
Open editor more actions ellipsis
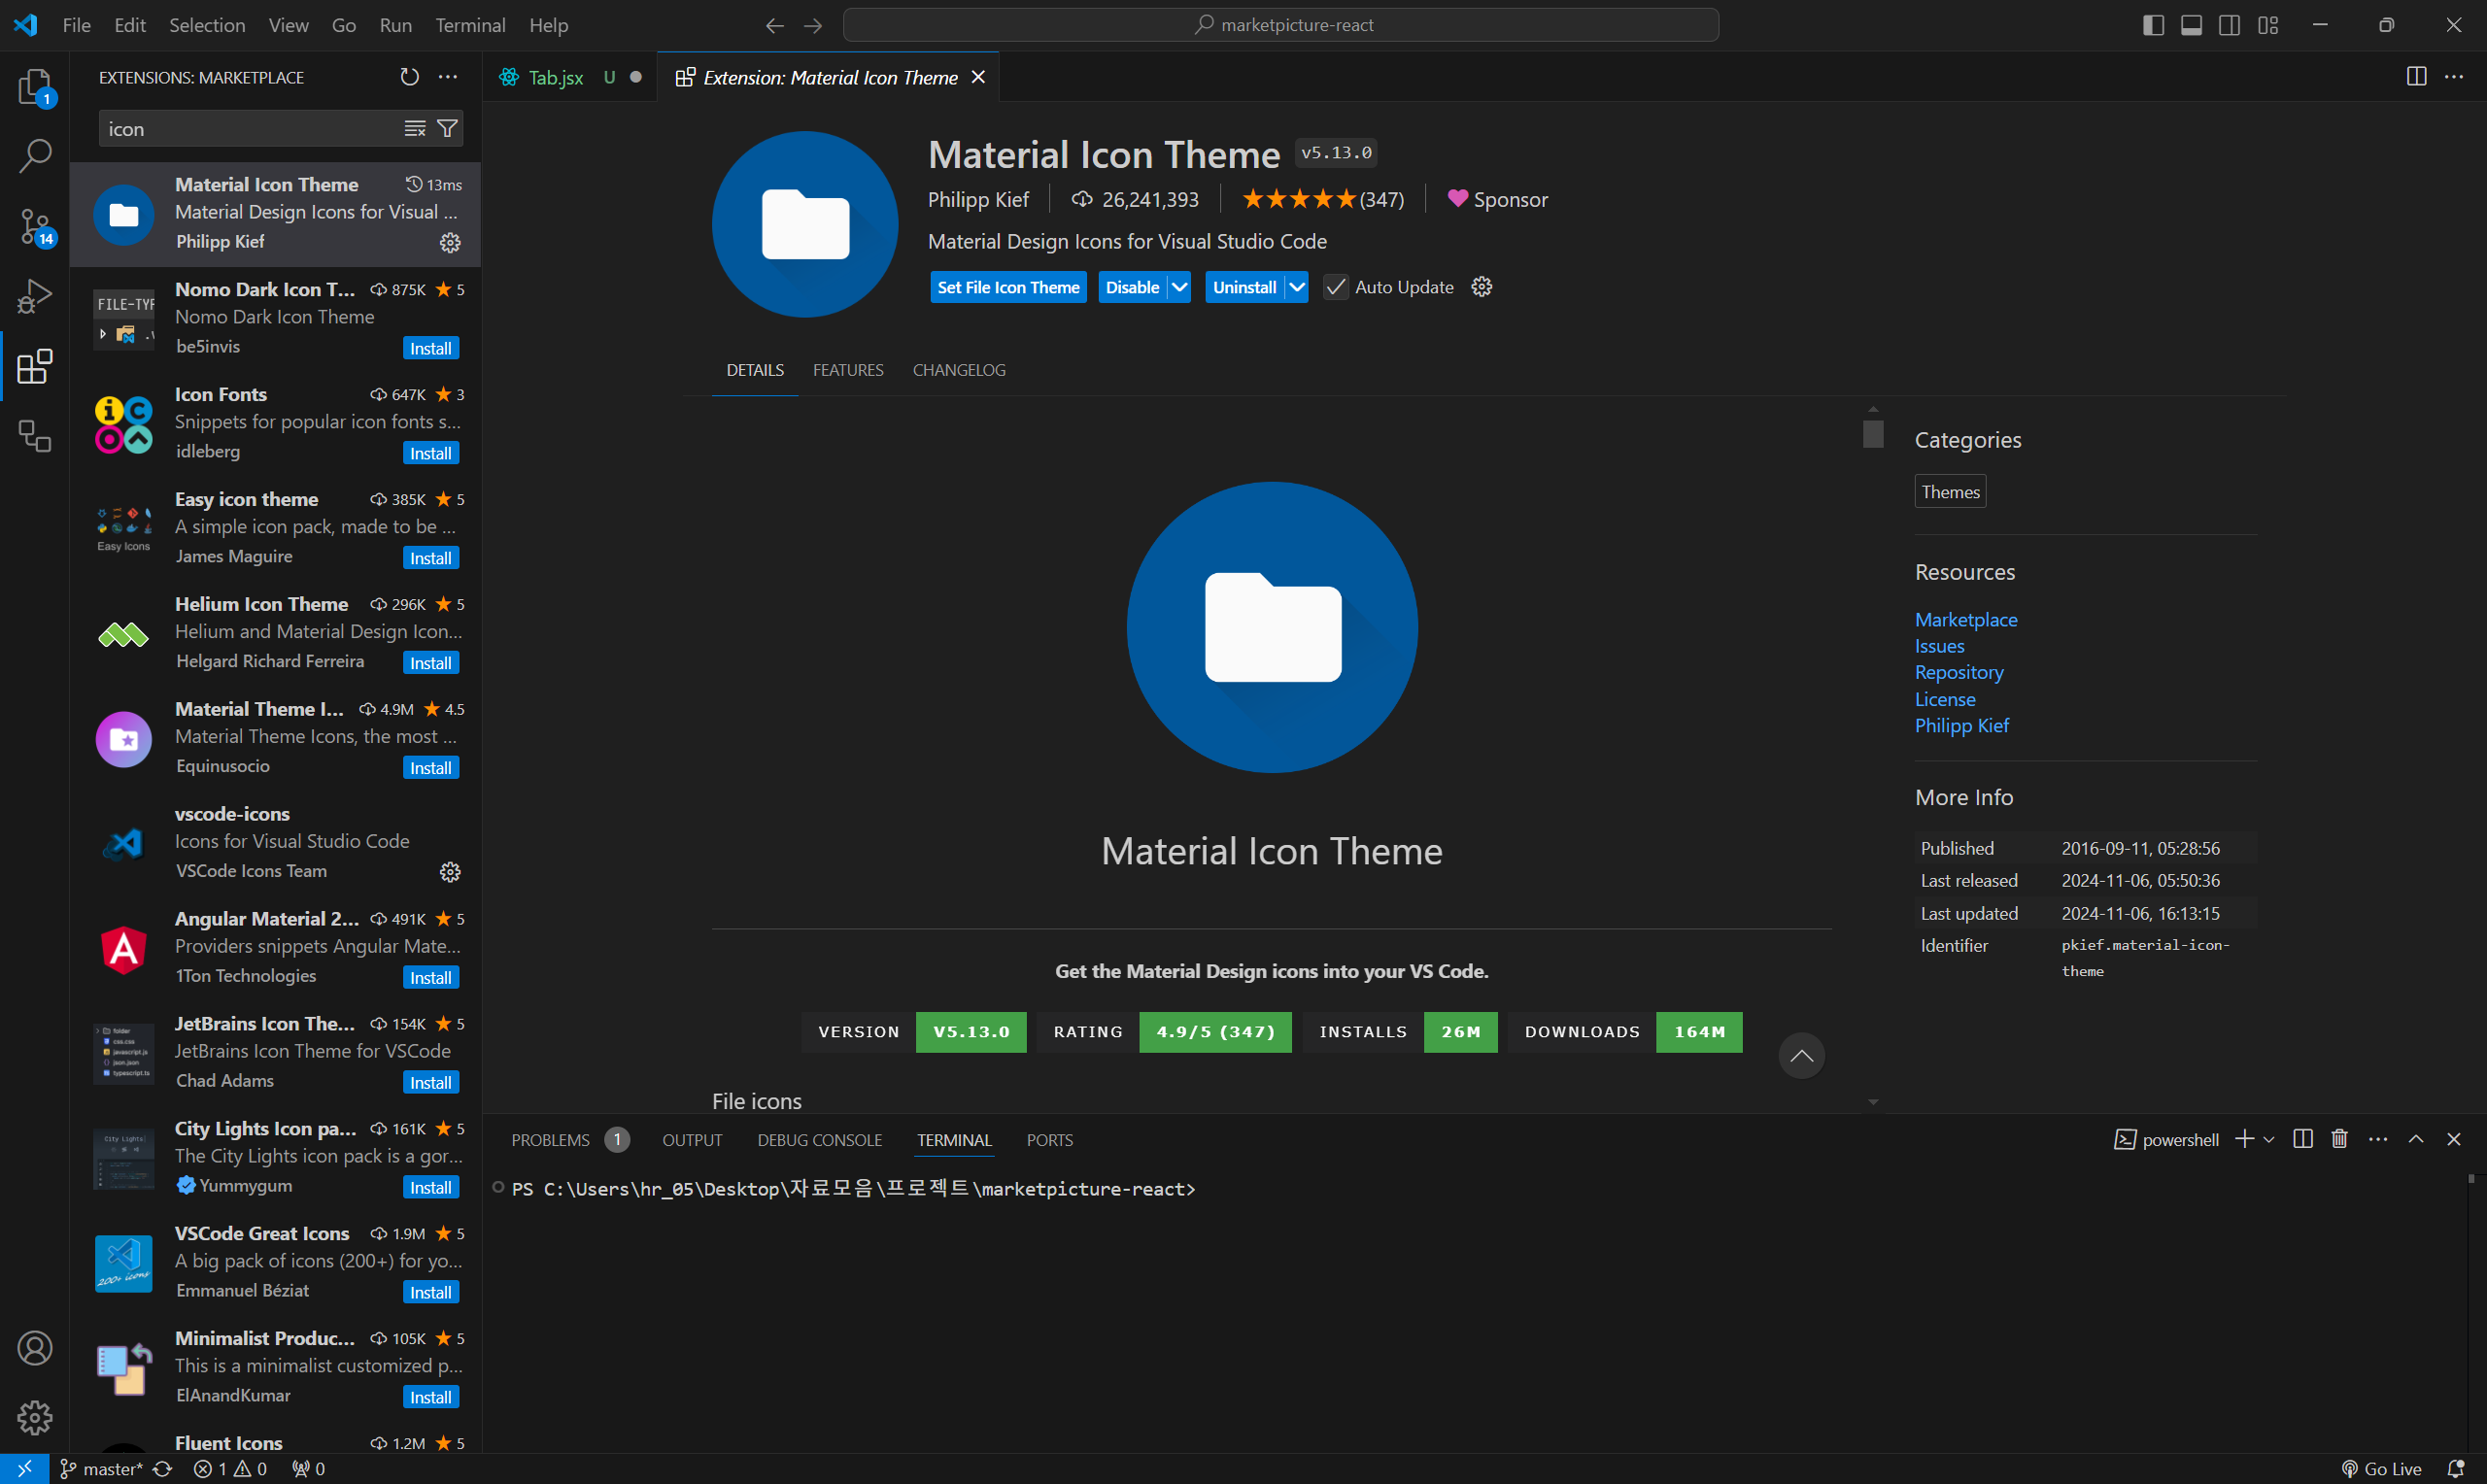point(2454,77)
